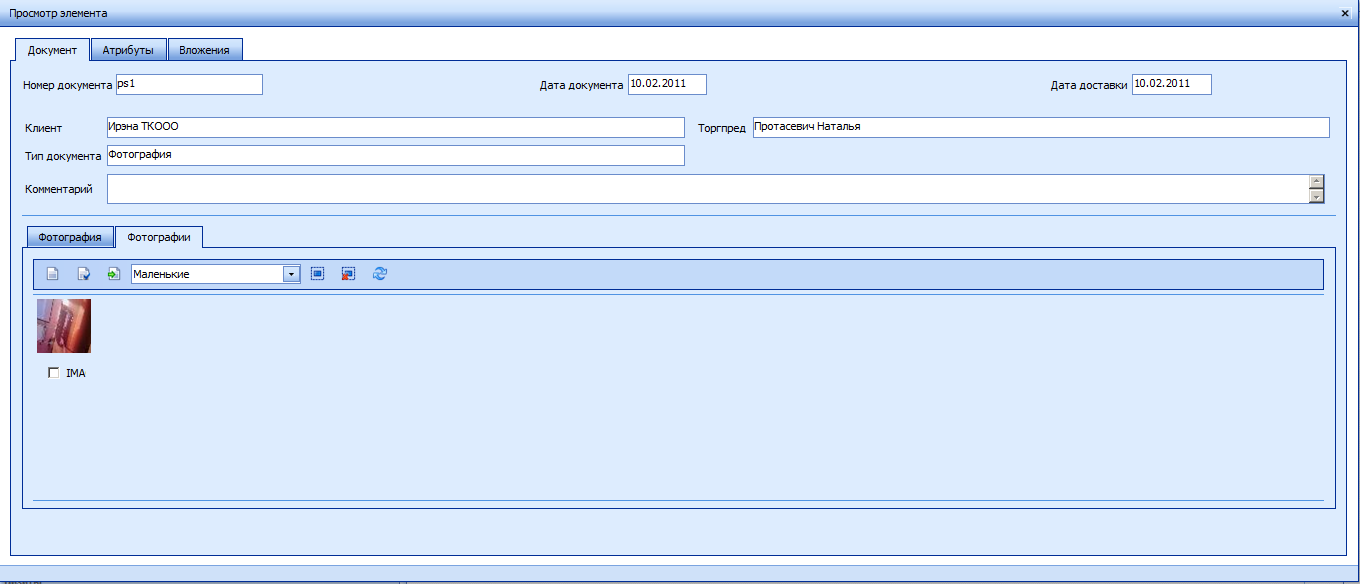Select the Документ tab
Viewport: 1360px width, 584px height.
52,50
